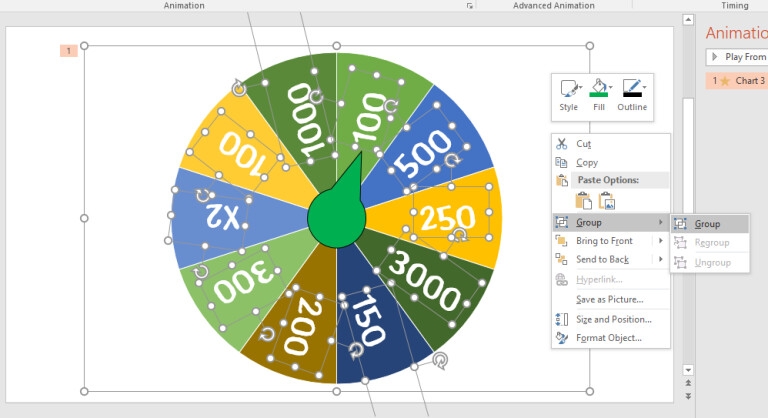Expand the Outline color dropdown arrow
Viewport: 768px width, 418px height.
coord(645,88)
